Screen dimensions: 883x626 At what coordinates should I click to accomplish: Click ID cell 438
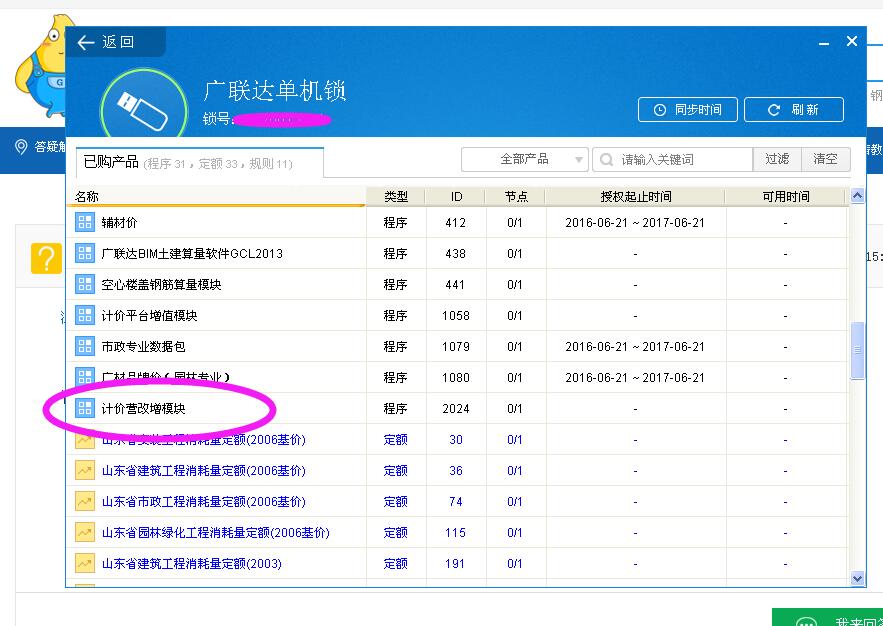click(456, 254)
